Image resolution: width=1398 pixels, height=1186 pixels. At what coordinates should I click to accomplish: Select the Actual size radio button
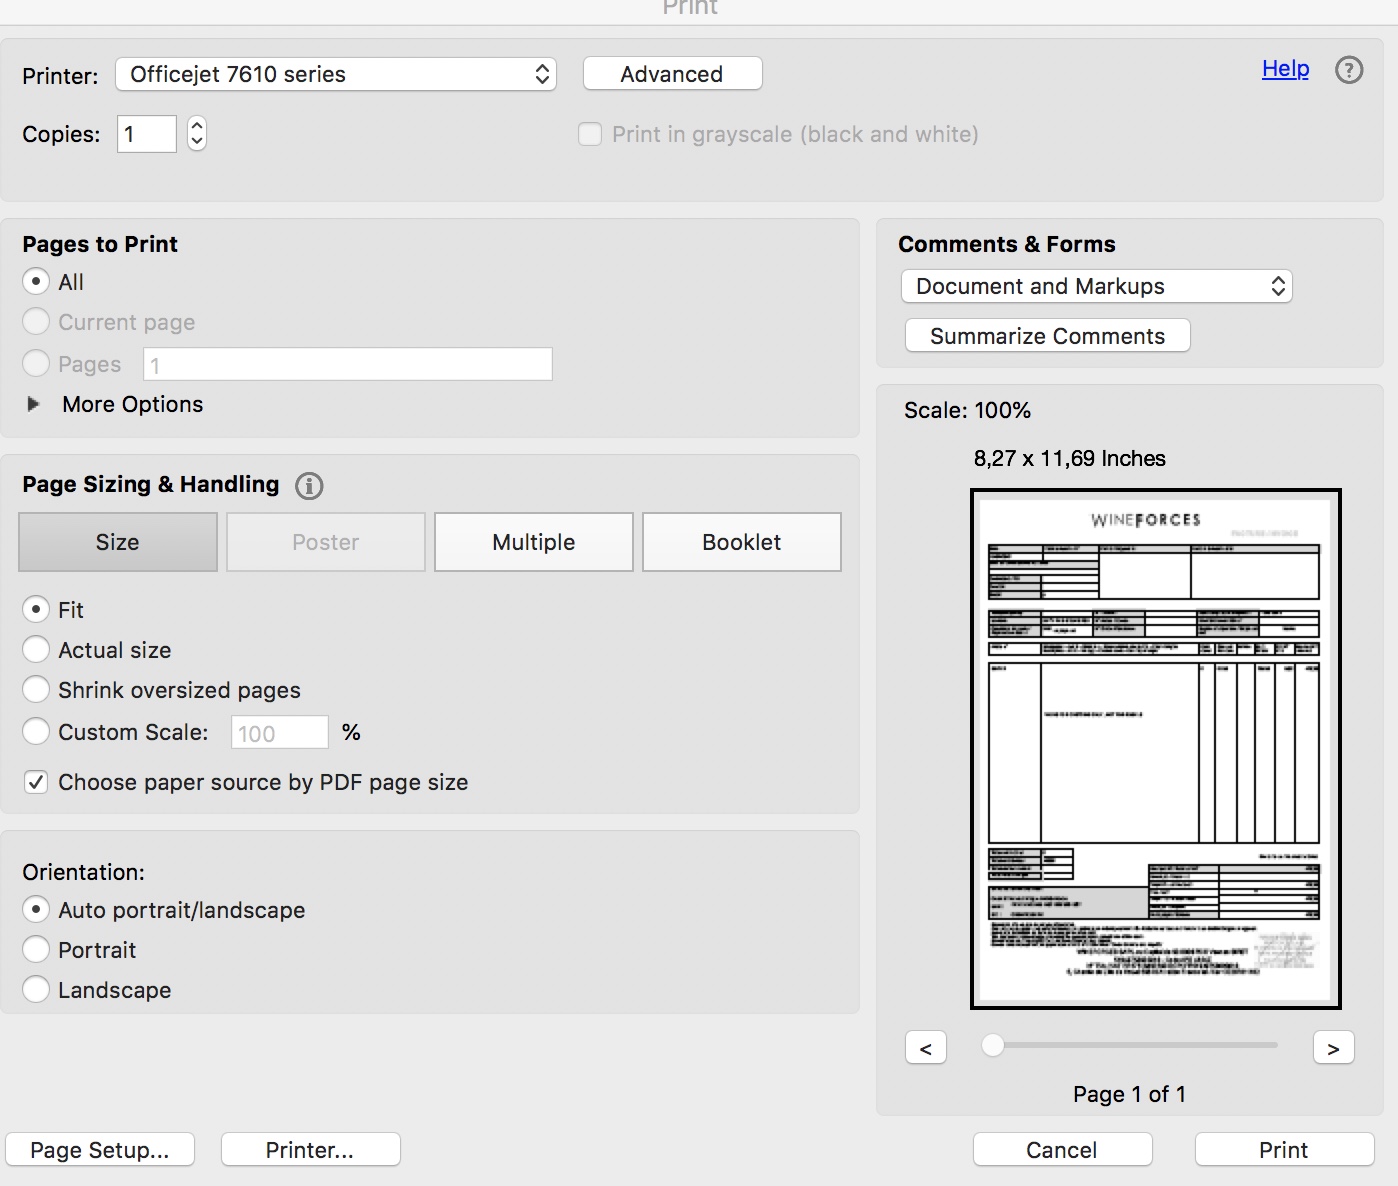(x=36, y=649)
